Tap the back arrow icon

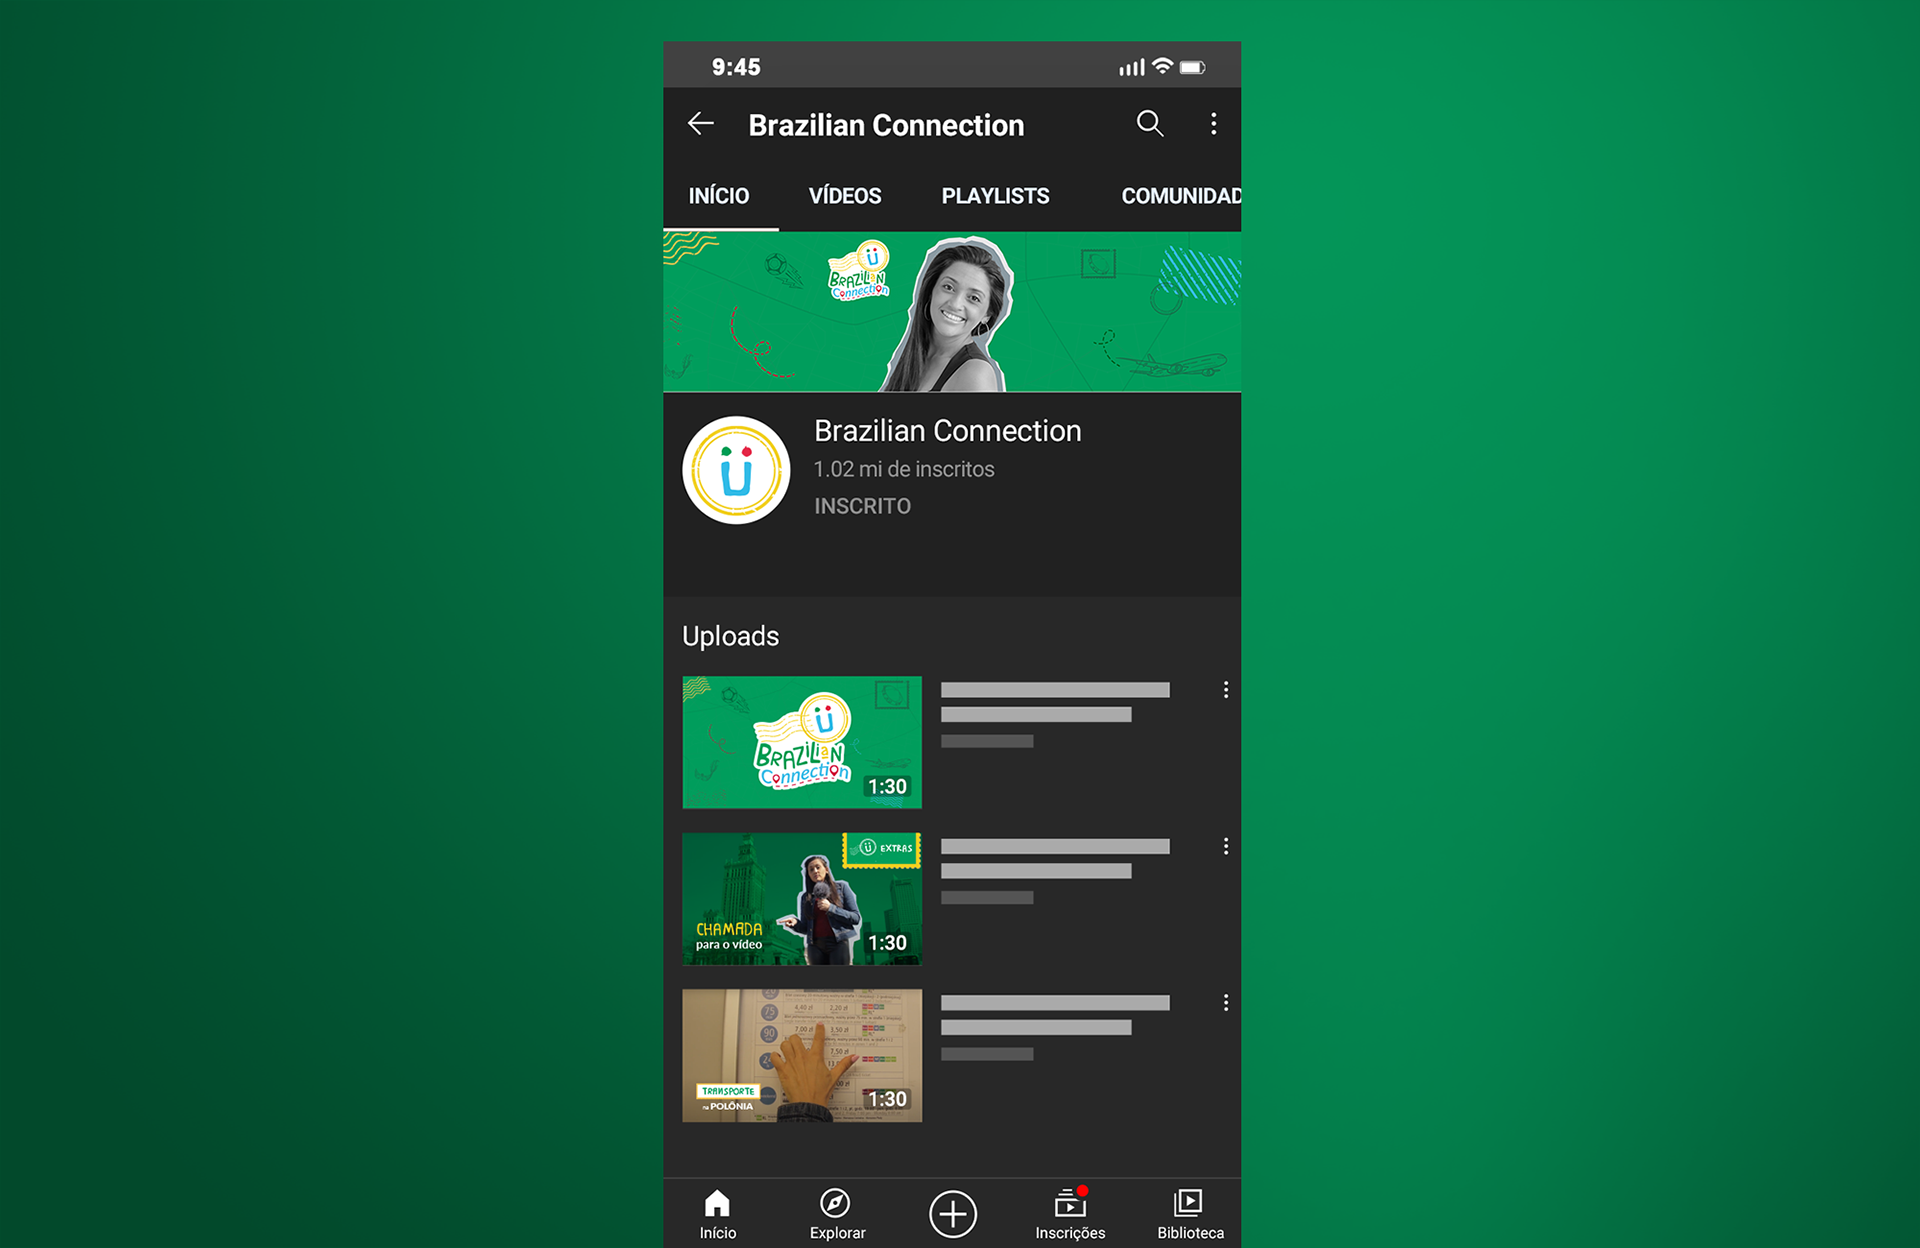(701, 124)
